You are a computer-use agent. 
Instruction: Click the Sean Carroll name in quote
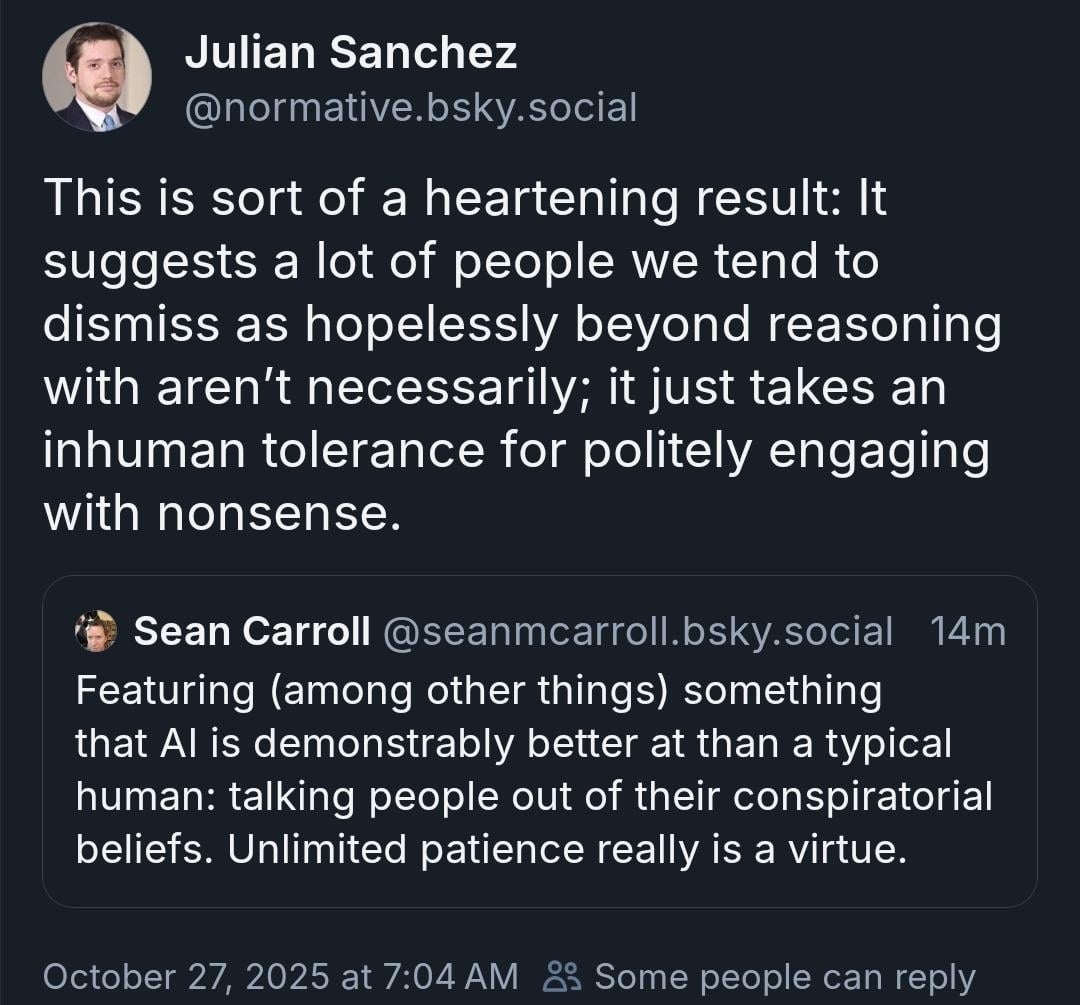(x=252, y=631)
